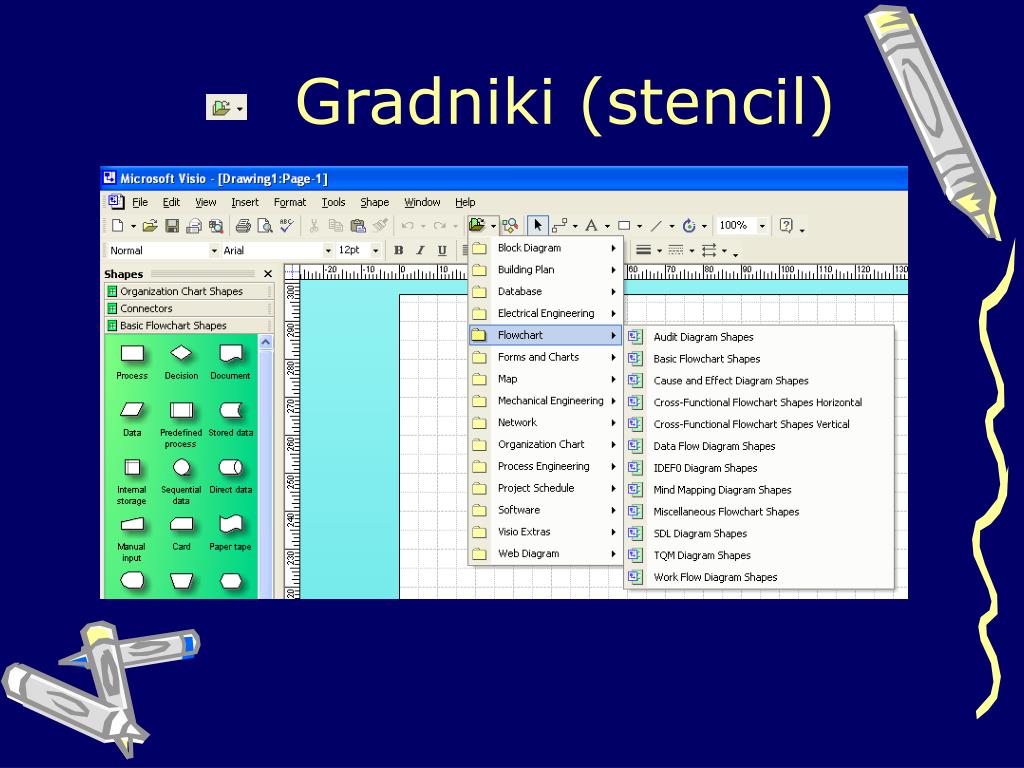This screenshot has width=1024, height=768.
Task: Open the File menu
Action: tap(140, 202)
